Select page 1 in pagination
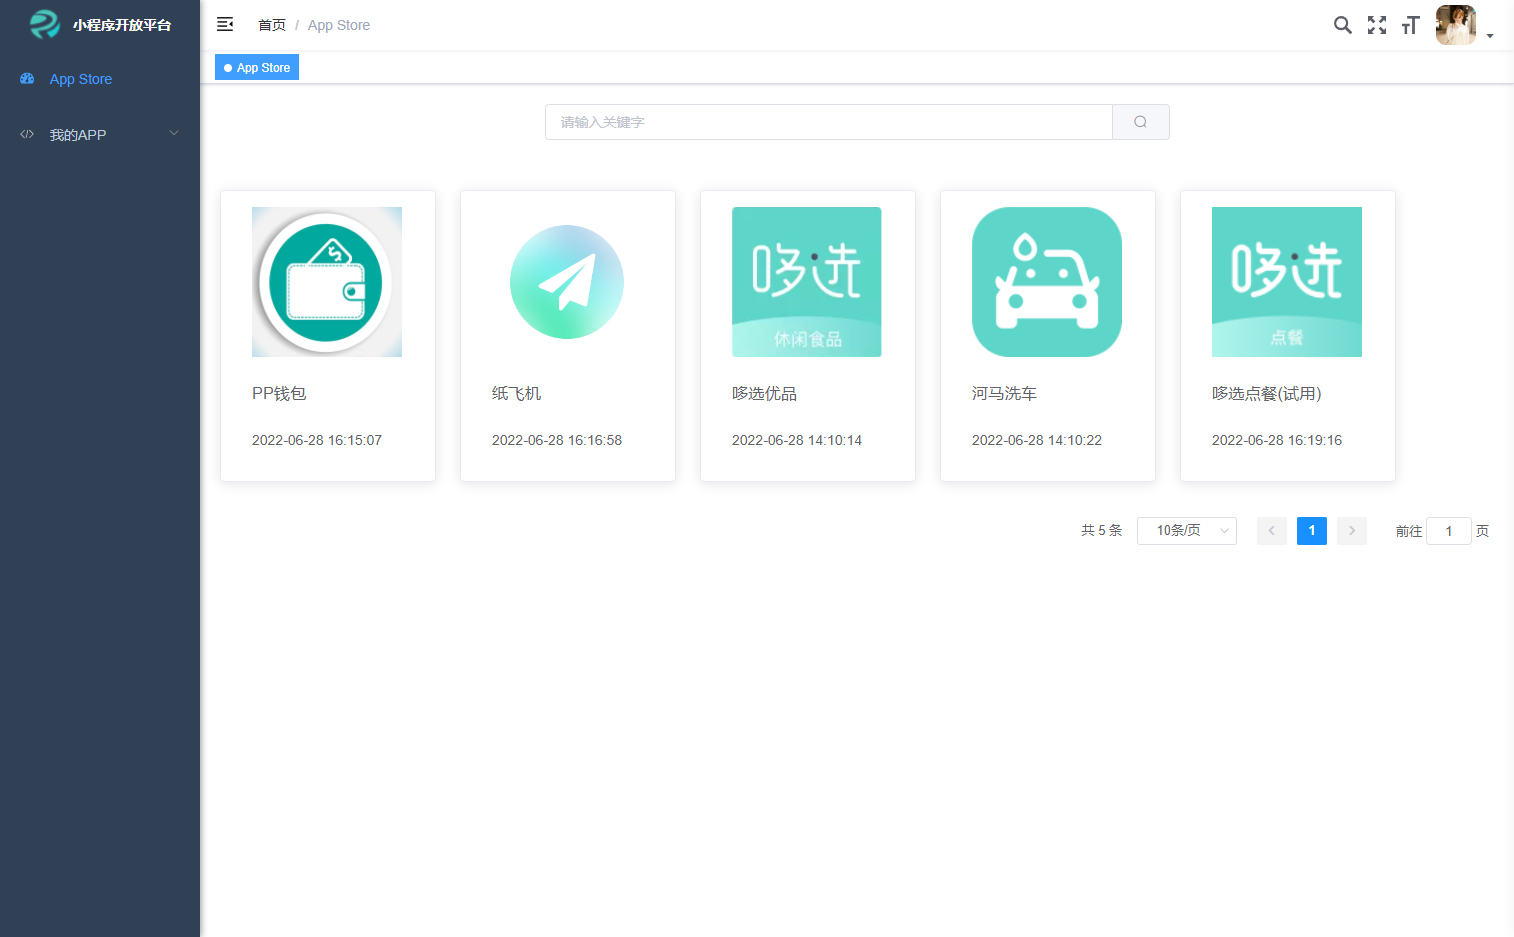Screen dimensions: 1514x937 (1312, 531)
